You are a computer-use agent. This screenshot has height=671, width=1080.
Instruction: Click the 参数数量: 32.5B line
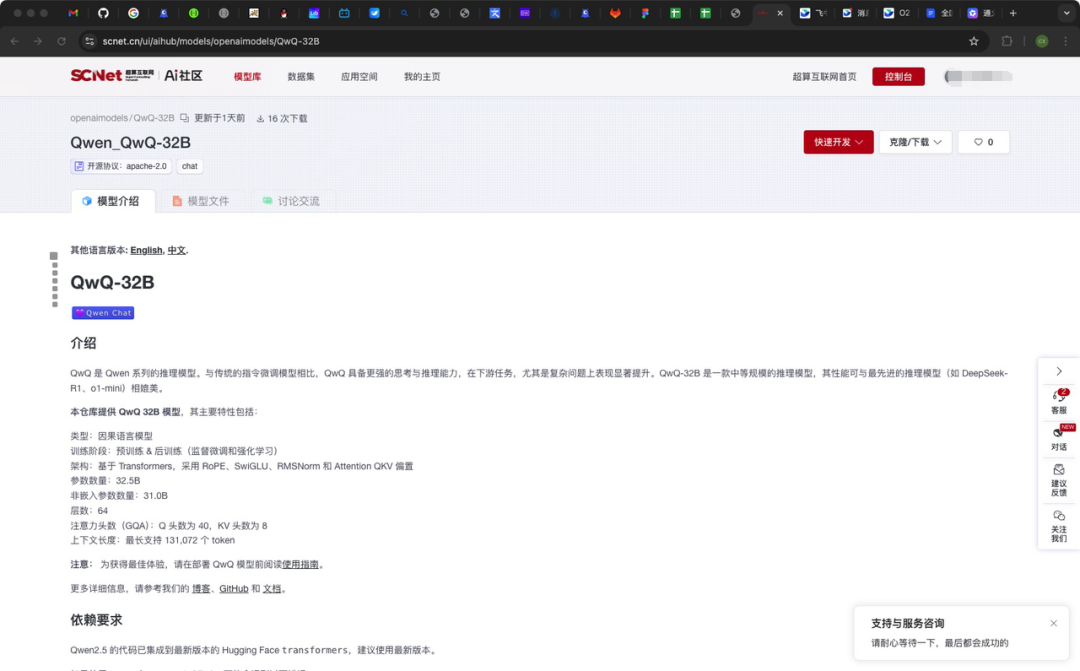coord(105,481)
